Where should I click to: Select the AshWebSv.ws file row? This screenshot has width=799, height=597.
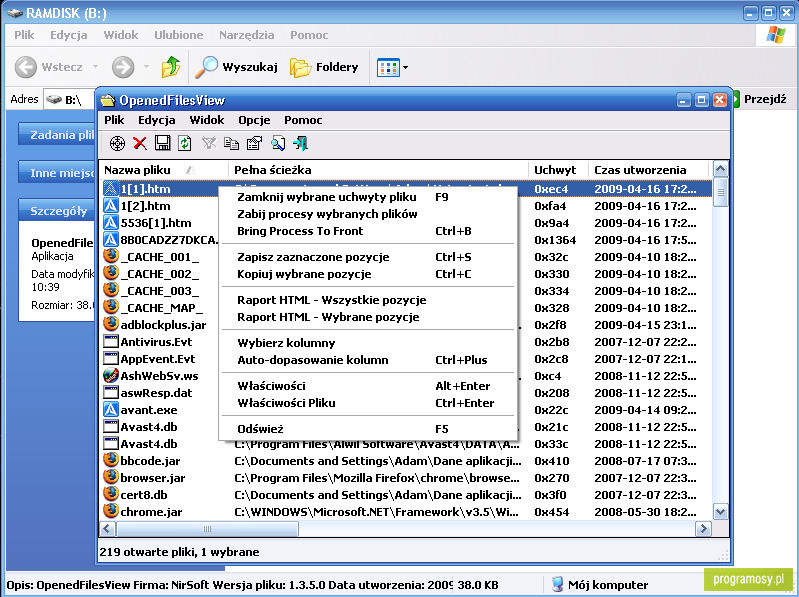pyautogui.click(x=406, y=376)
